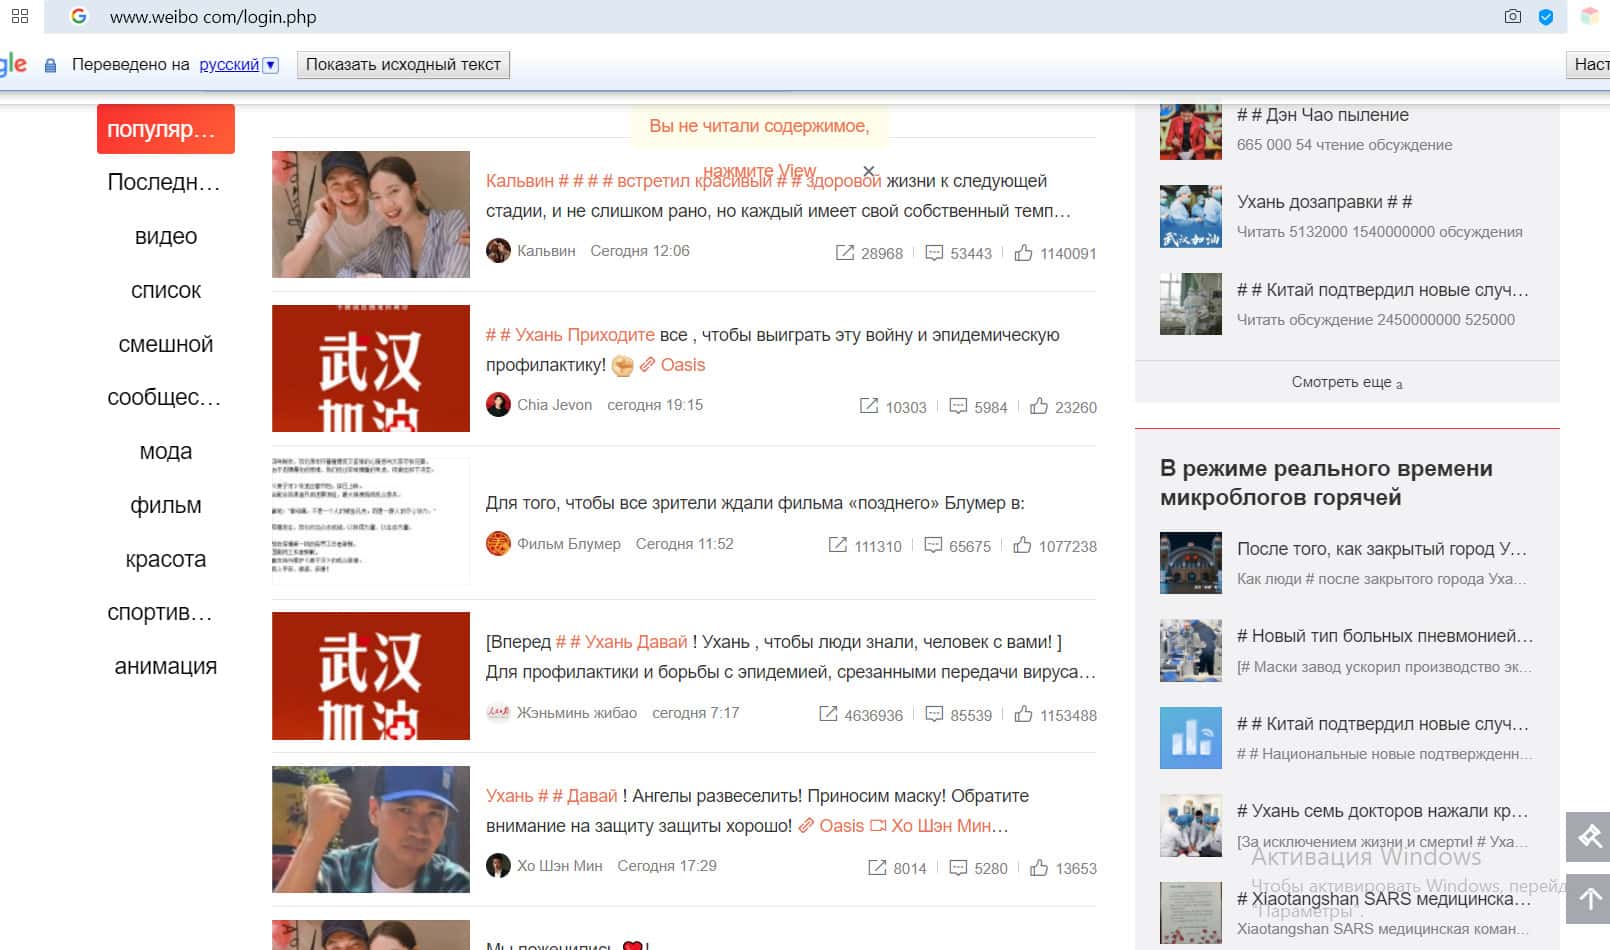
Task: Click the pin icon above back-to-top
Action: (1588, 836)
